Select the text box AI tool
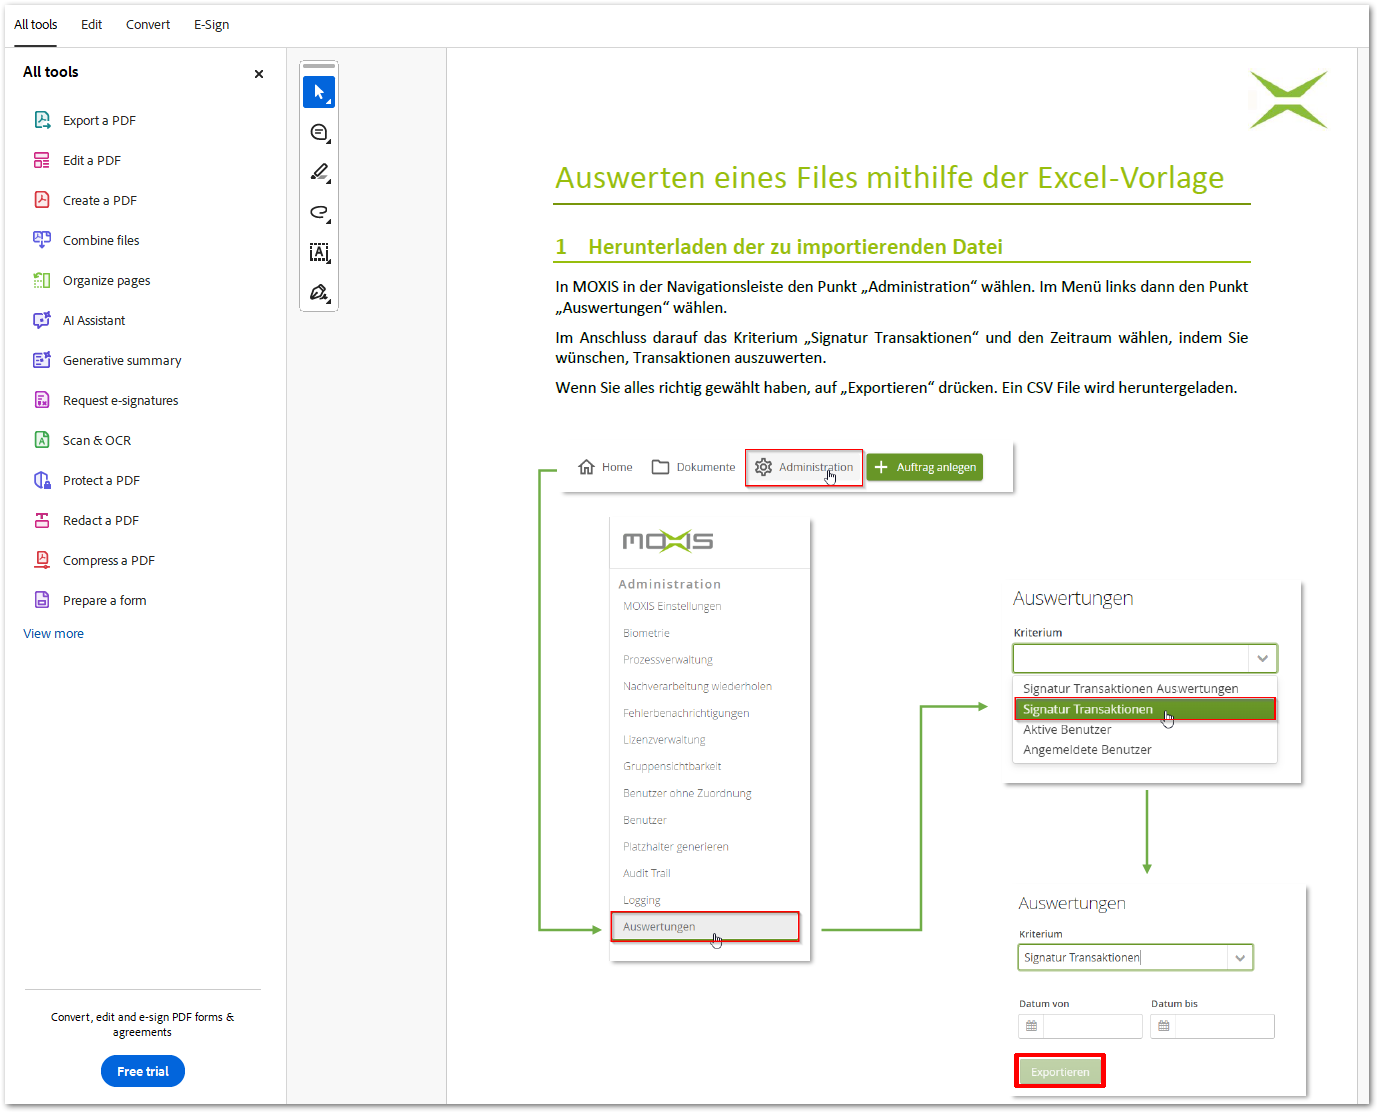1378x1113 pixels. pyautogui.click(x=319, y=253)
